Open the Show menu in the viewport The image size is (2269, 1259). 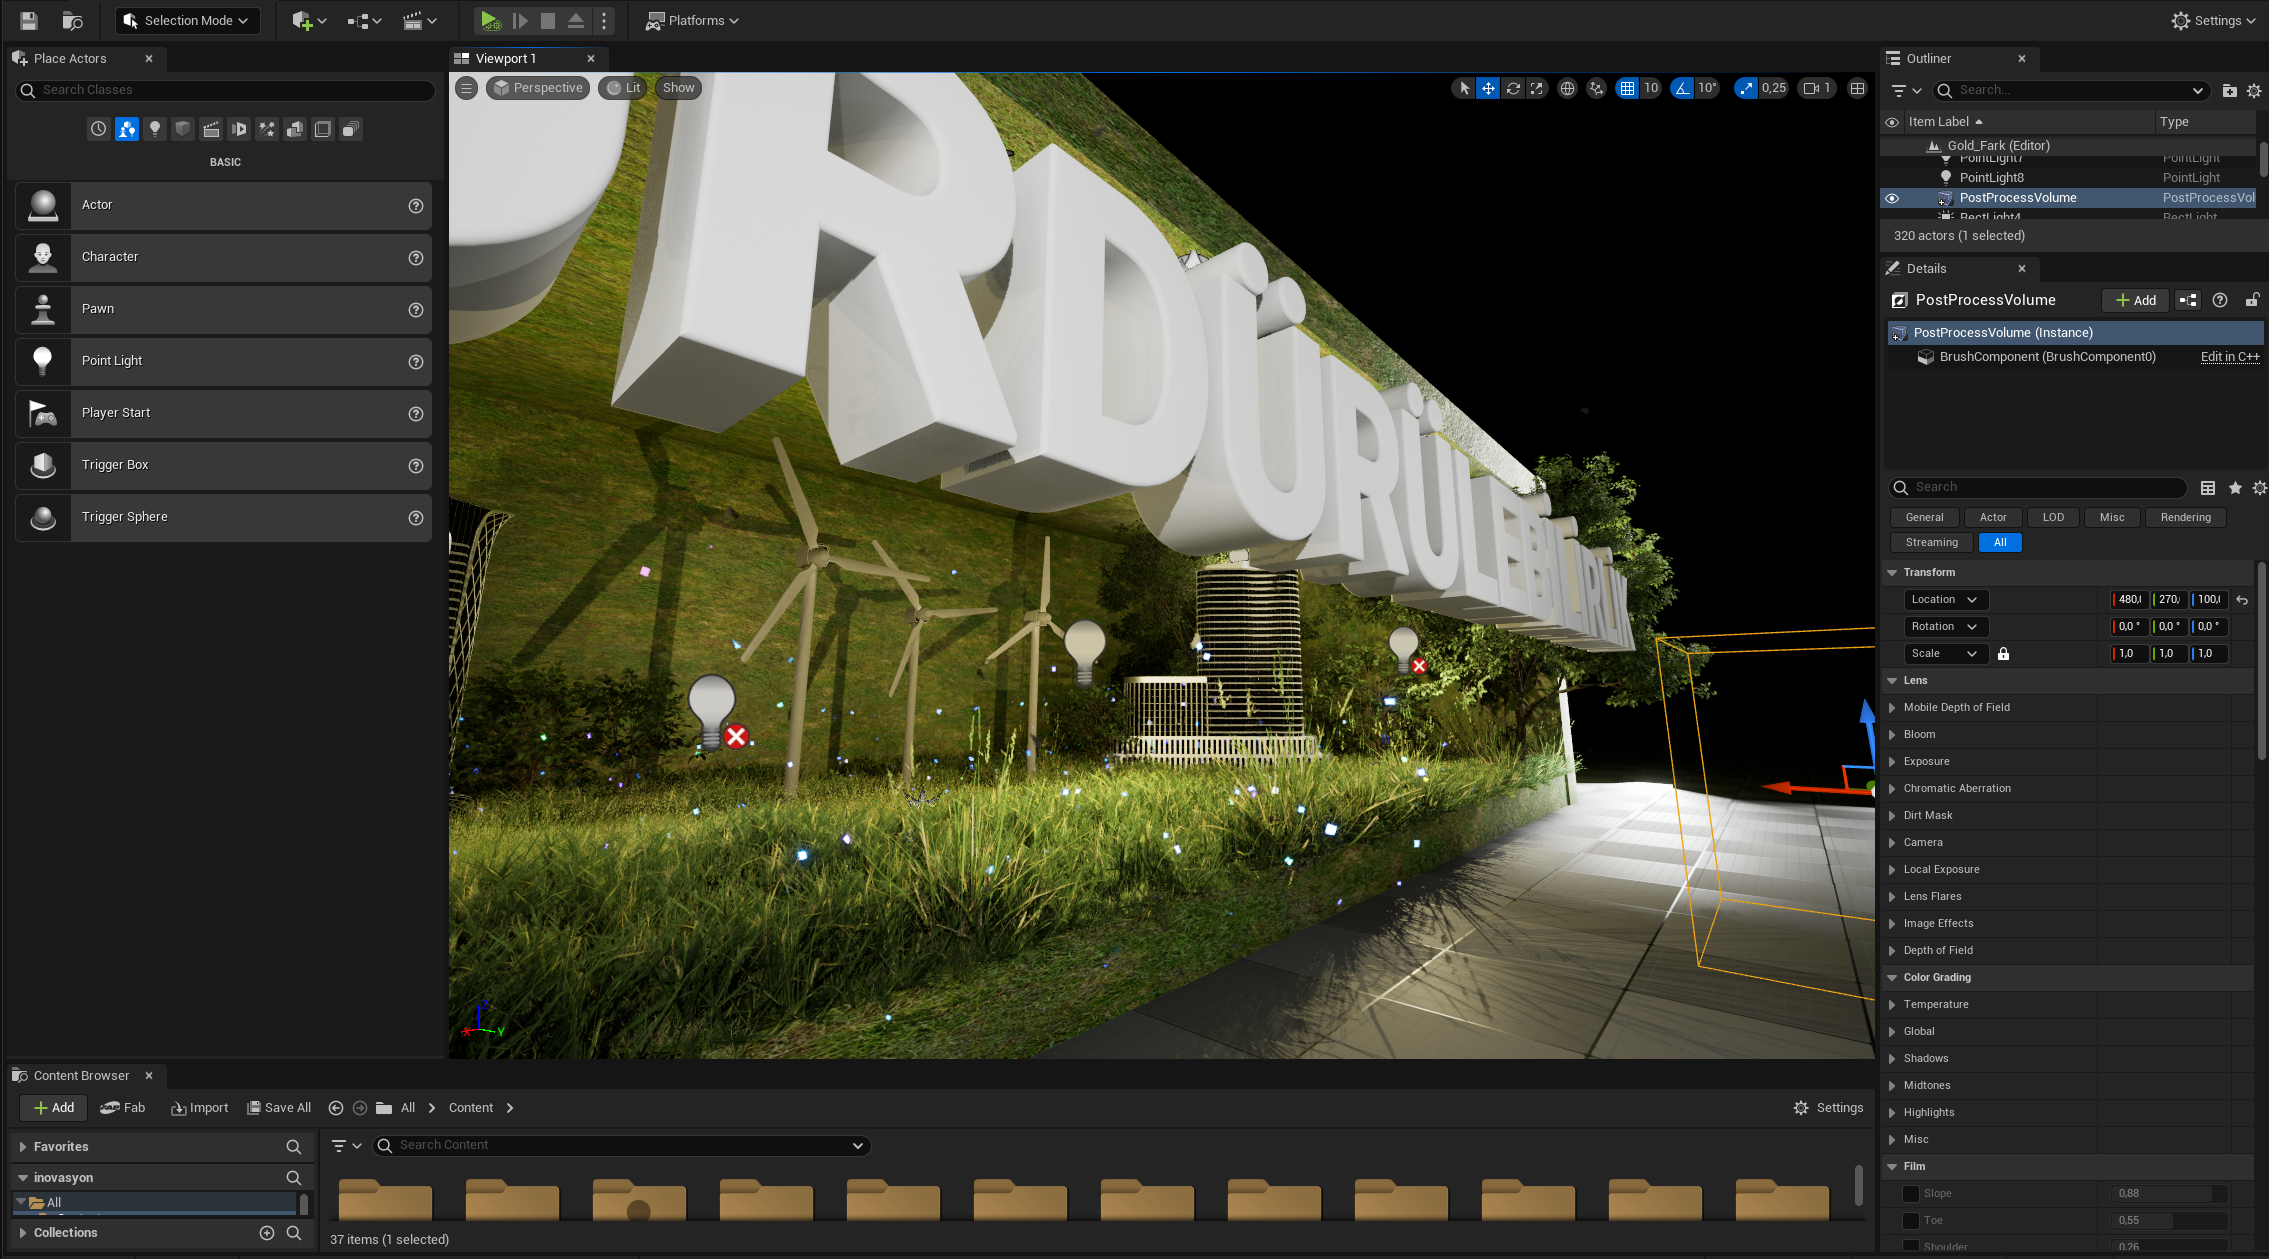point(678,88)
